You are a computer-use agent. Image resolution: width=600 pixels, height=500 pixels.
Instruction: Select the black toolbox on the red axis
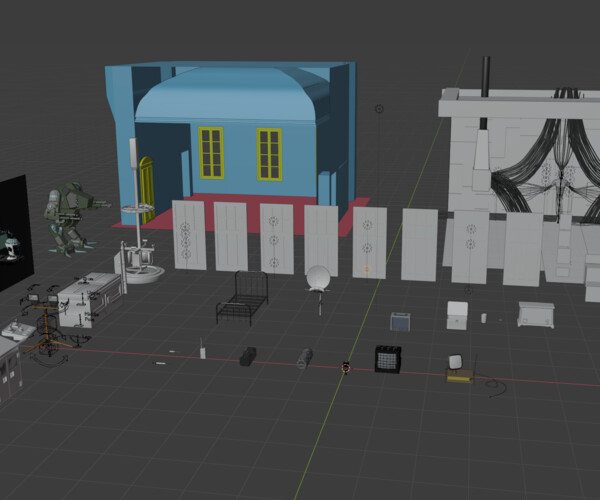click(x=248, y=357)
